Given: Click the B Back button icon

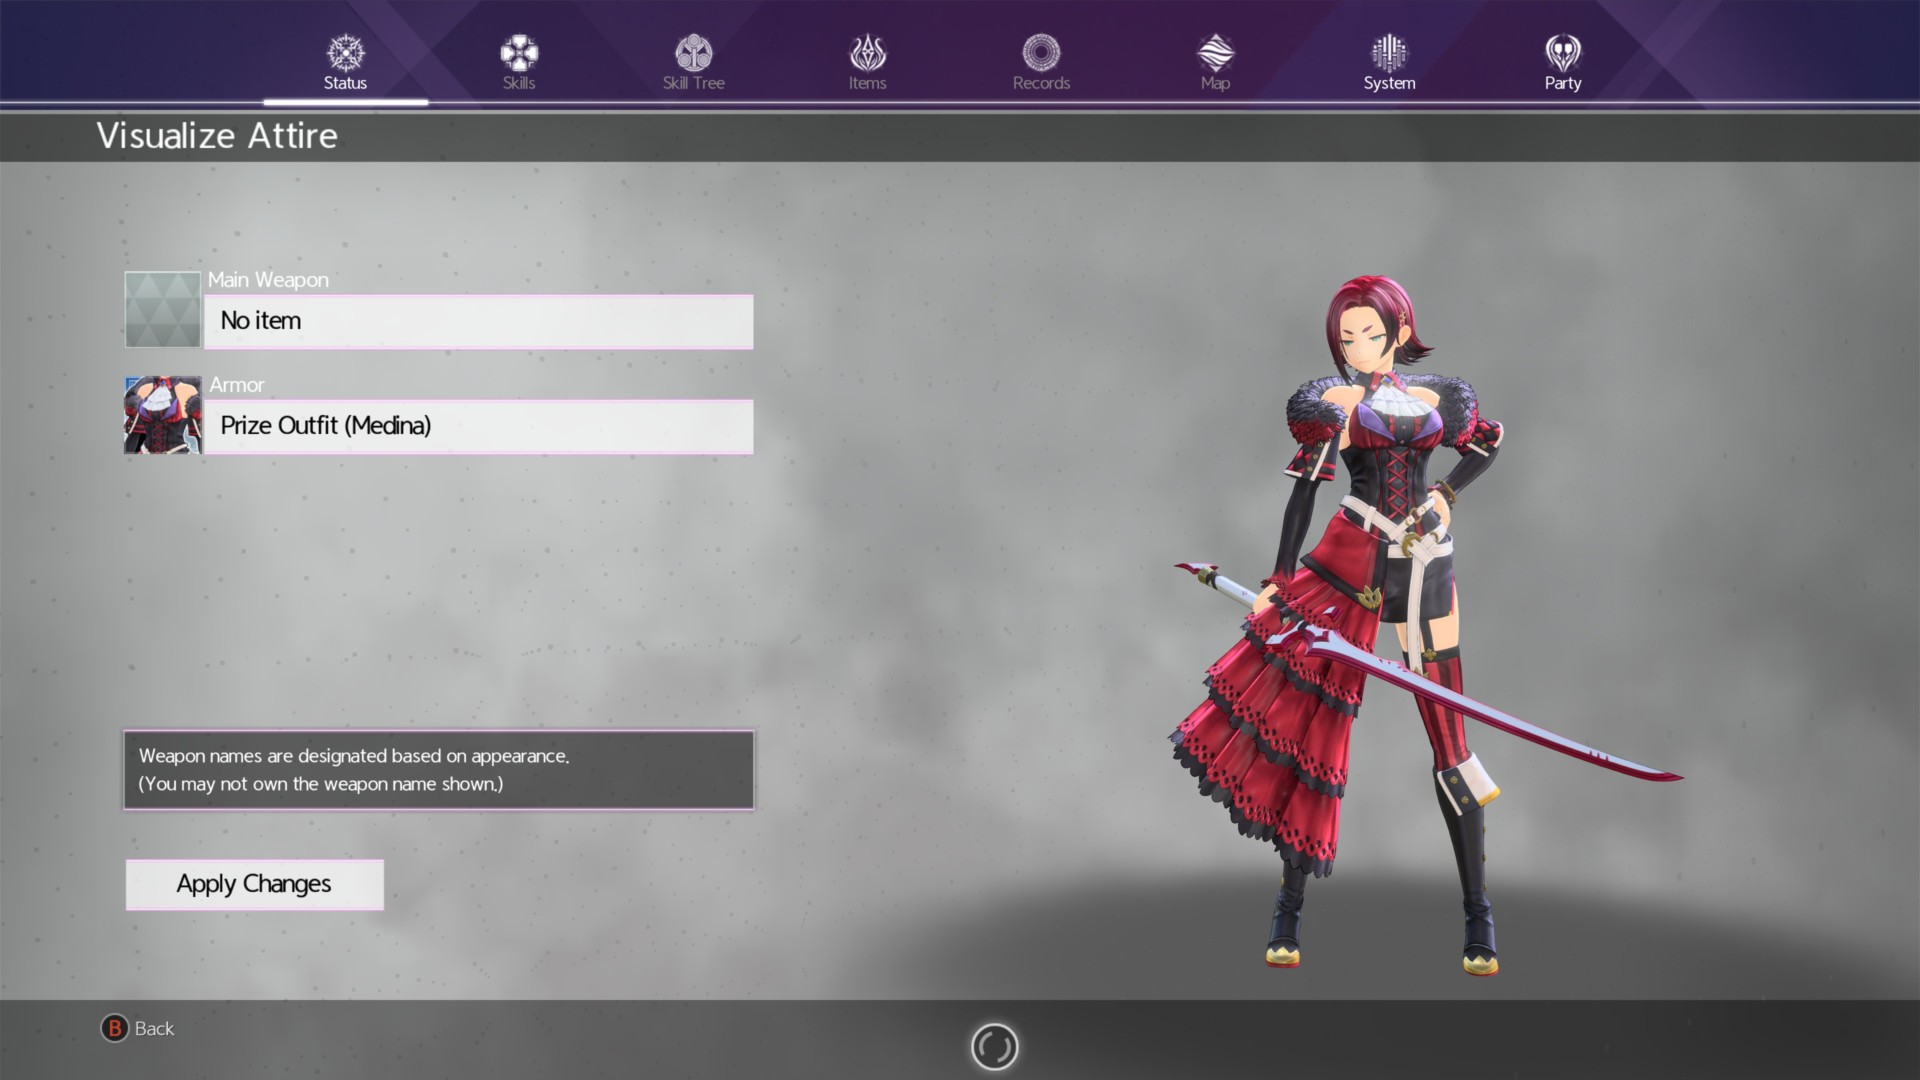Looking at the screenshot, I should [x=114, y=1028].
